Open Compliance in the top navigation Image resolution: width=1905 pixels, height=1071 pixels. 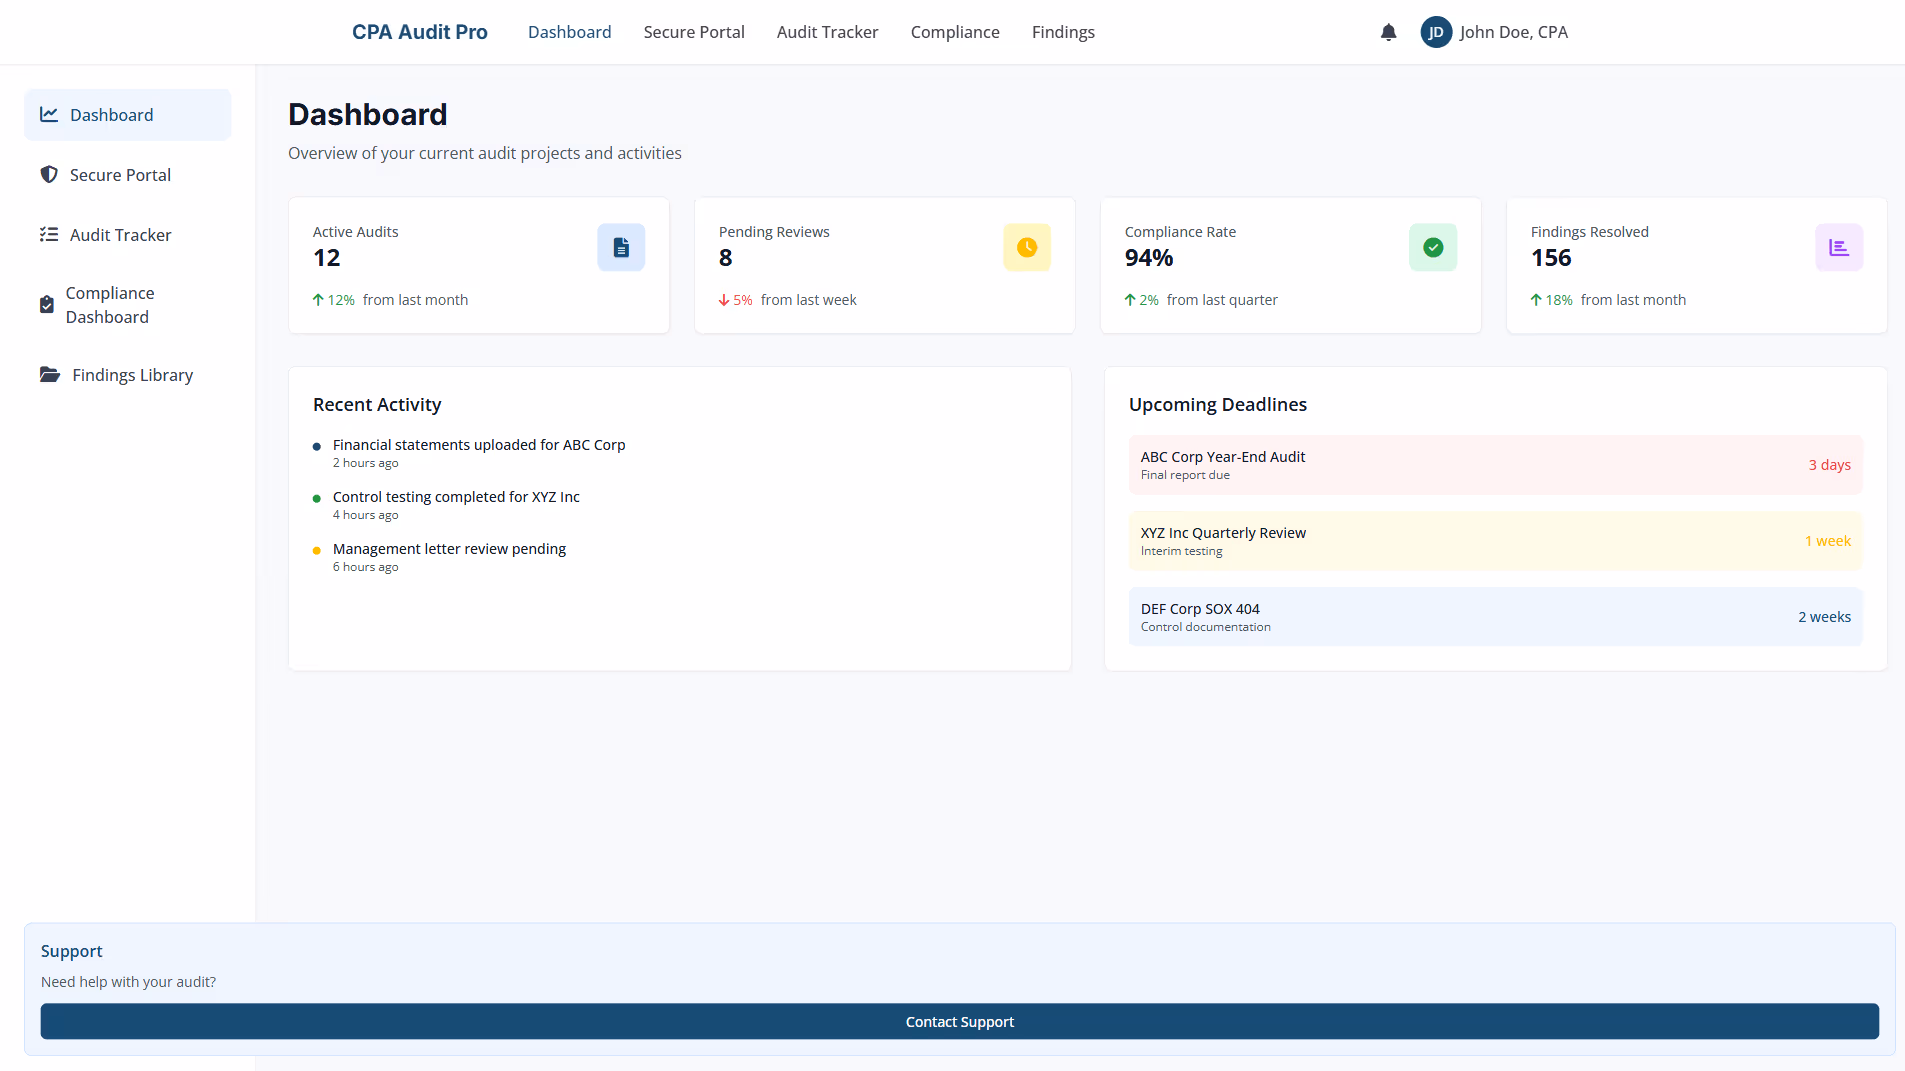955,32
